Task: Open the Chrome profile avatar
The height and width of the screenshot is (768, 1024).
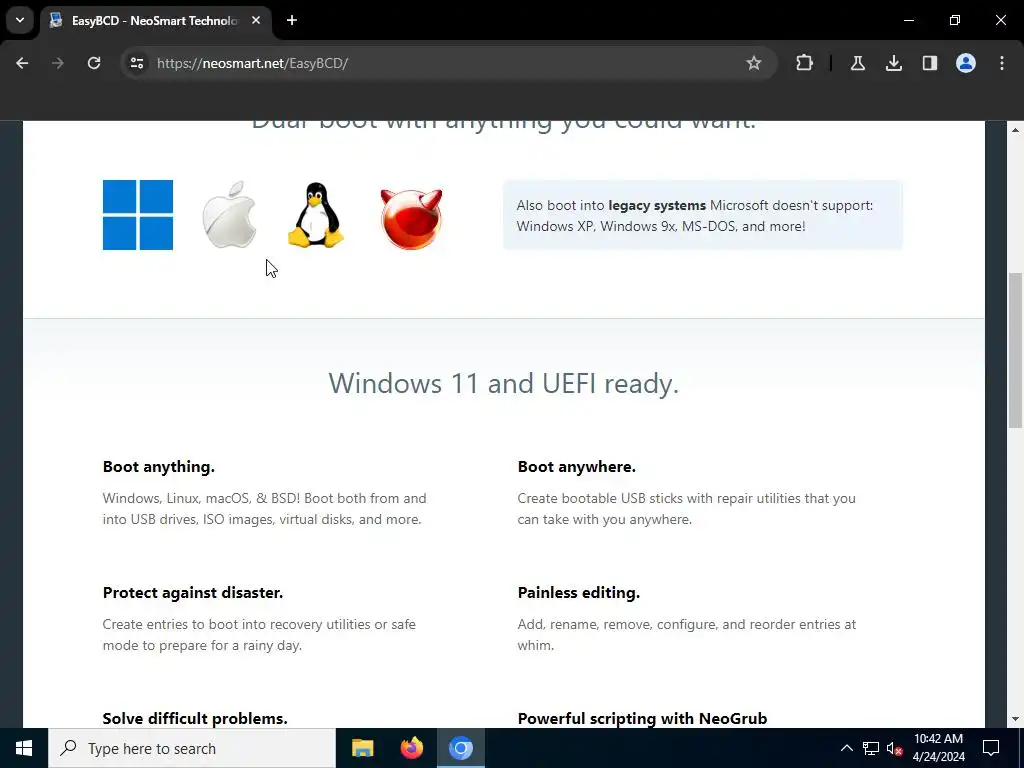Action: [965, 63]
